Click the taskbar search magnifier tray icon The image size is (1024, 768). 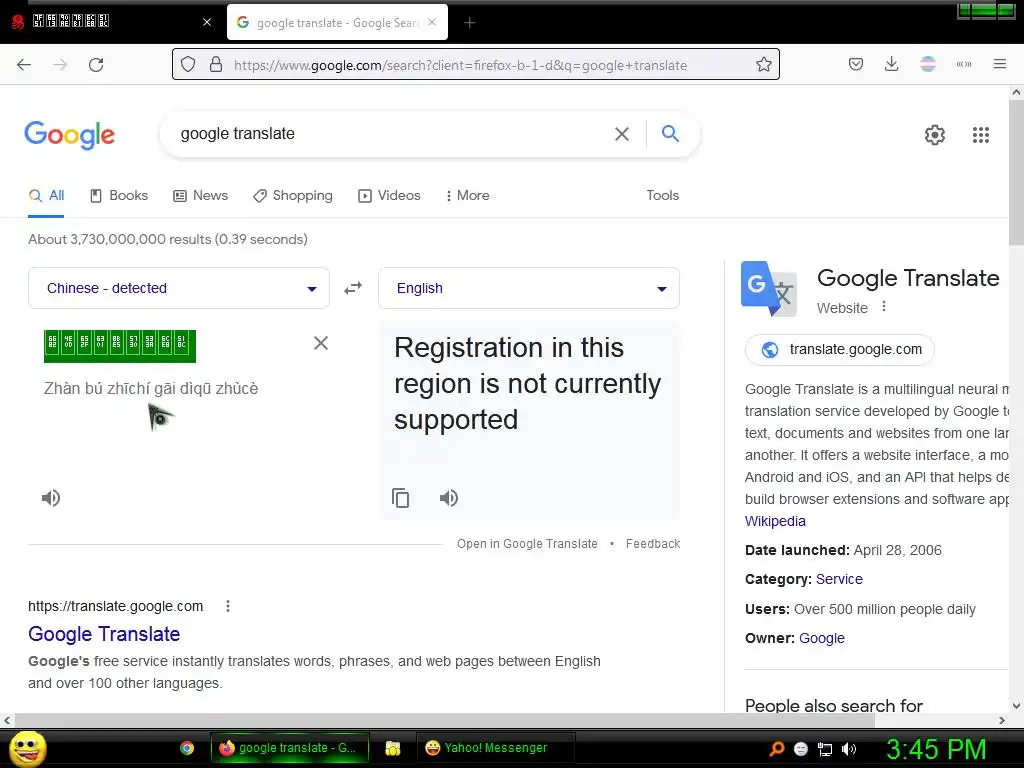(776, 749)
